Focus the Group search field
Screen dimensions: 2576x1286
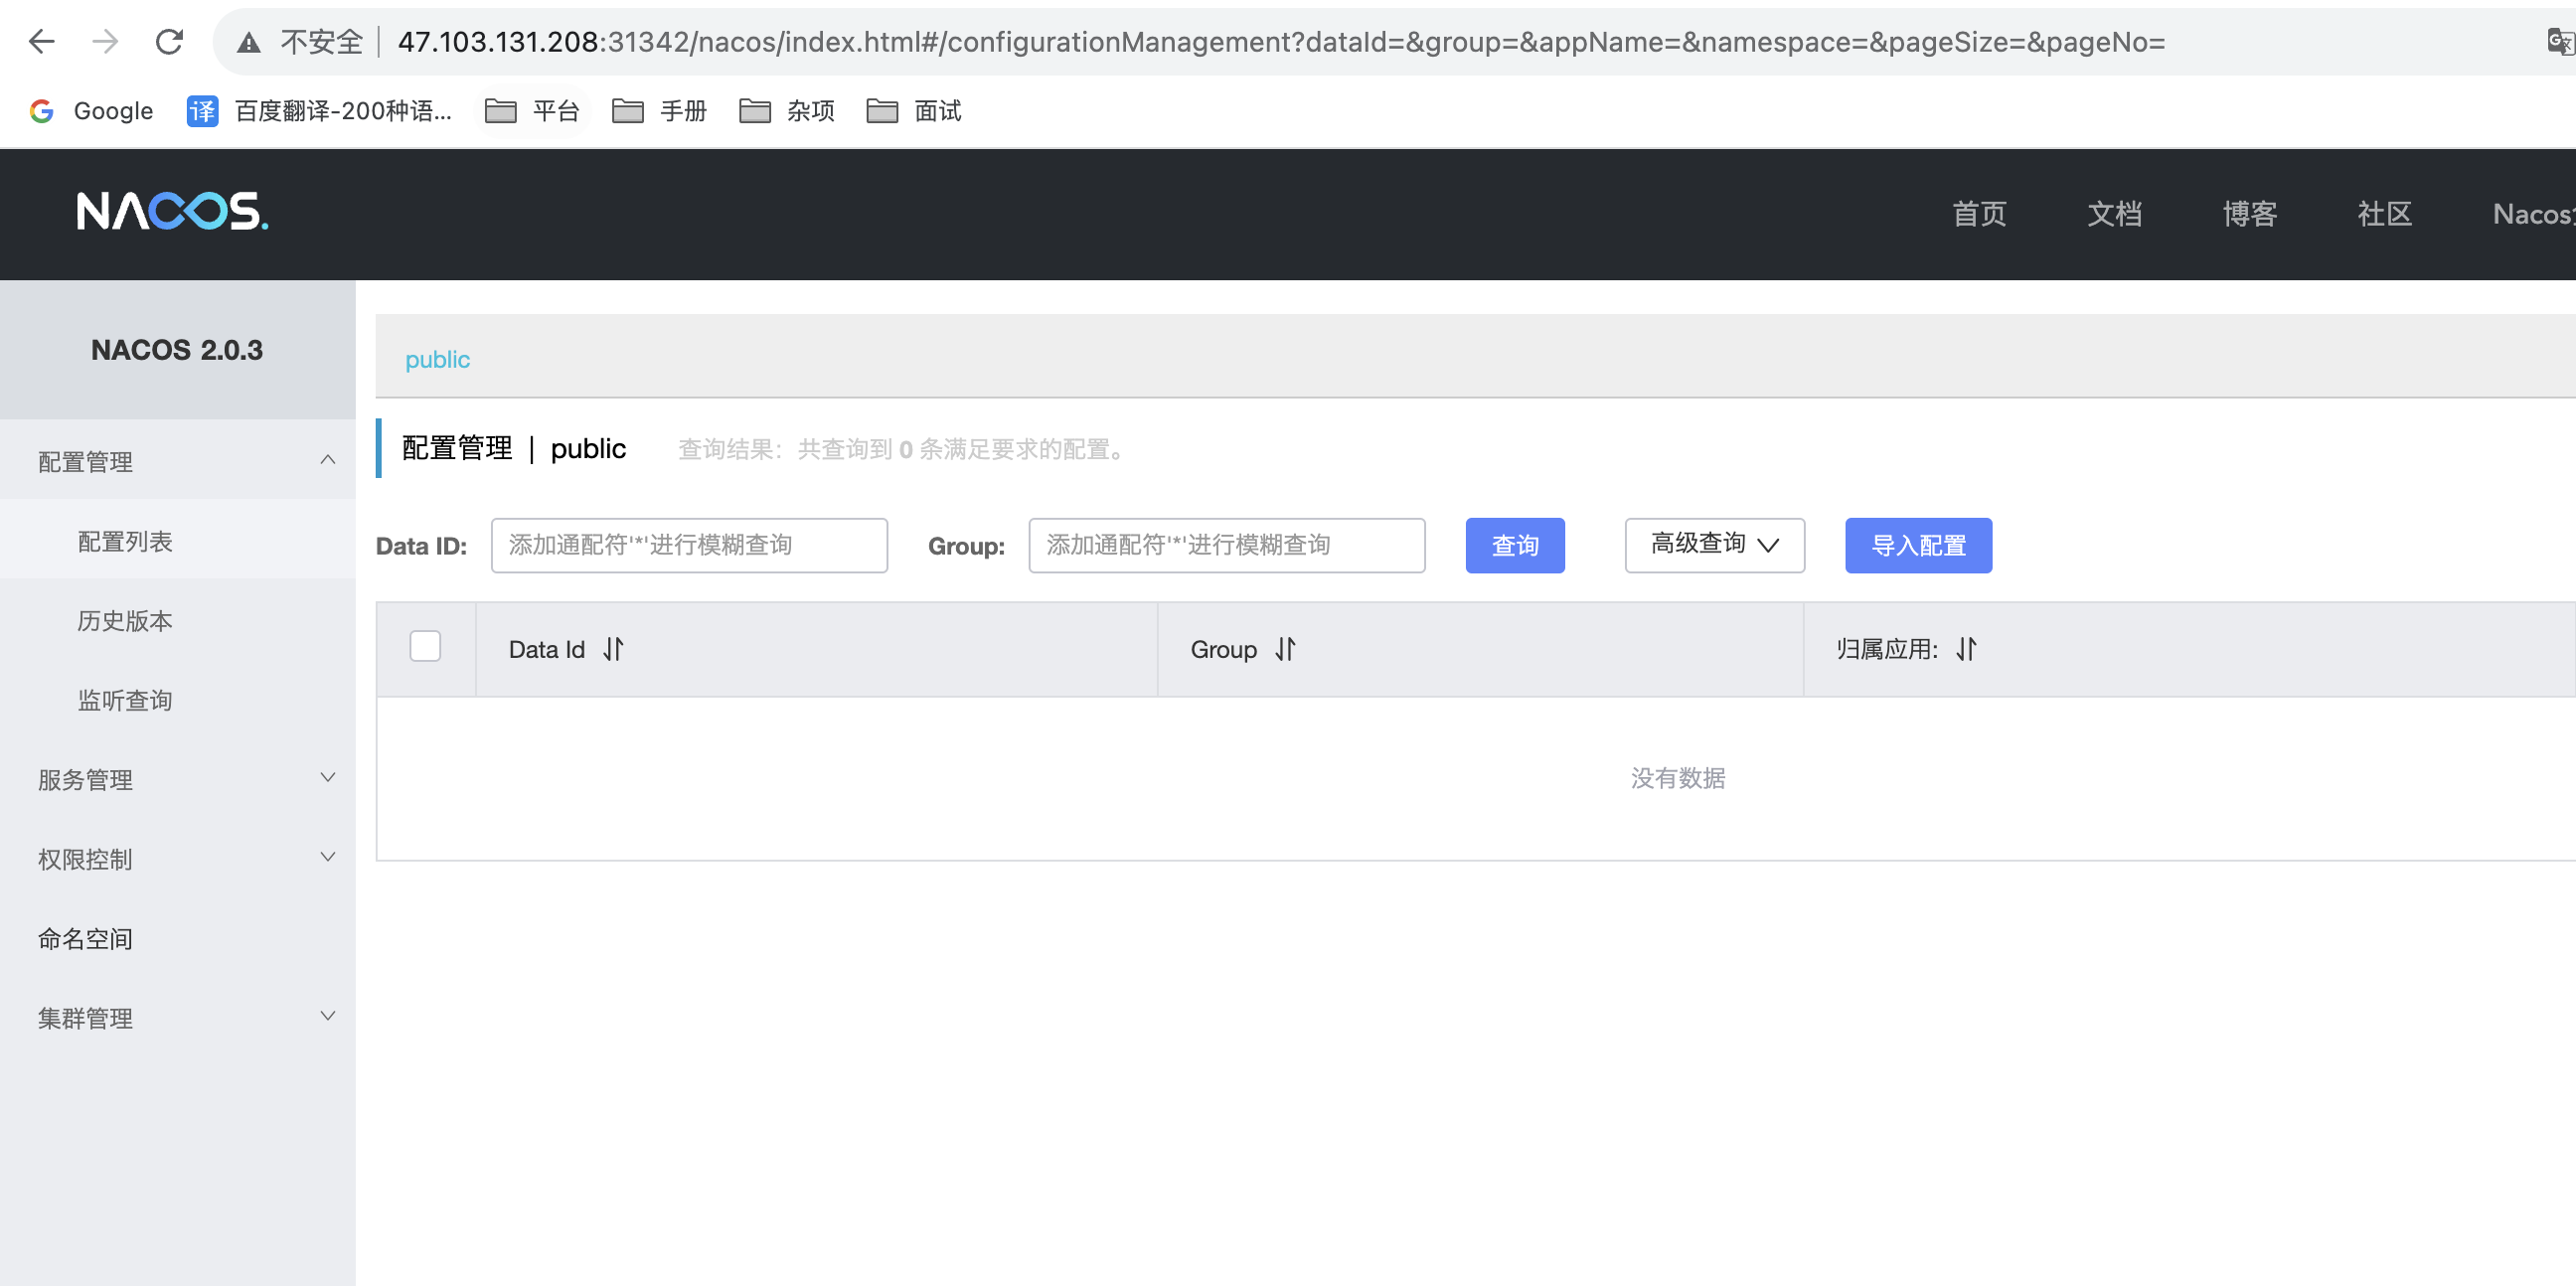point(1227,545)
